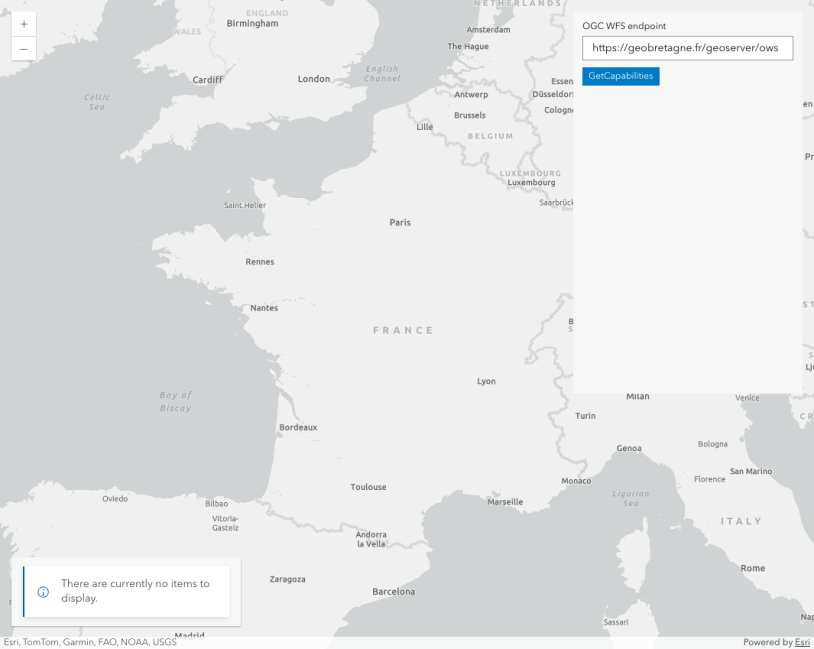Select Toulouse on the map
814x649 pixels.
pos(368,487)
